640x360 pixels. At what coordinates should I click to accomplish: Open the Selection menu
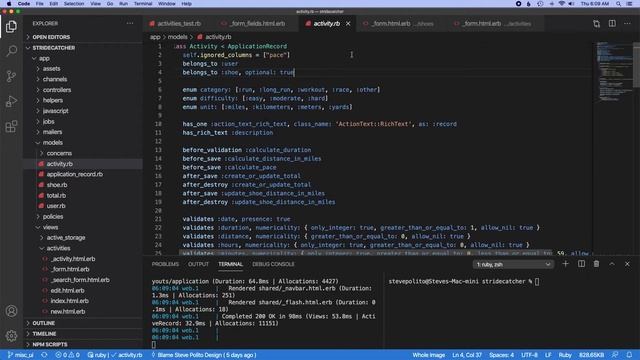[x=74, y=4]
